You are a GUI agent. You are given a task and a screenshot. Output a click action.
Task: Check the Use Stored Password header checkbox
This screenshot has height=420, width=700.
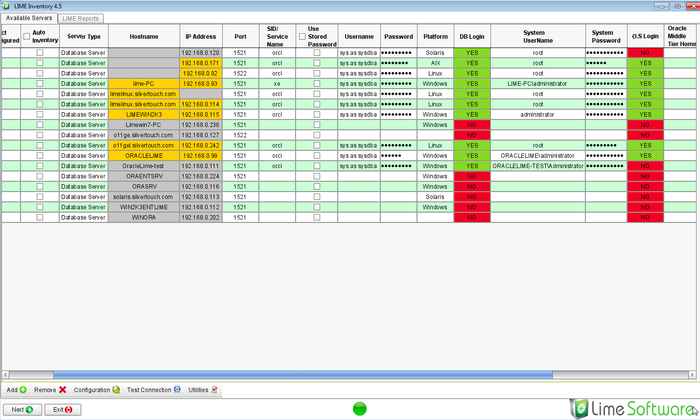click(x=303, y=36)
